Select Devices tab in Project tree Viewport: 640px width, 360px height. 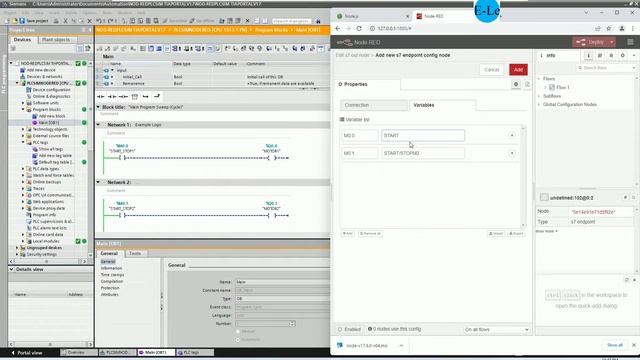22,40
